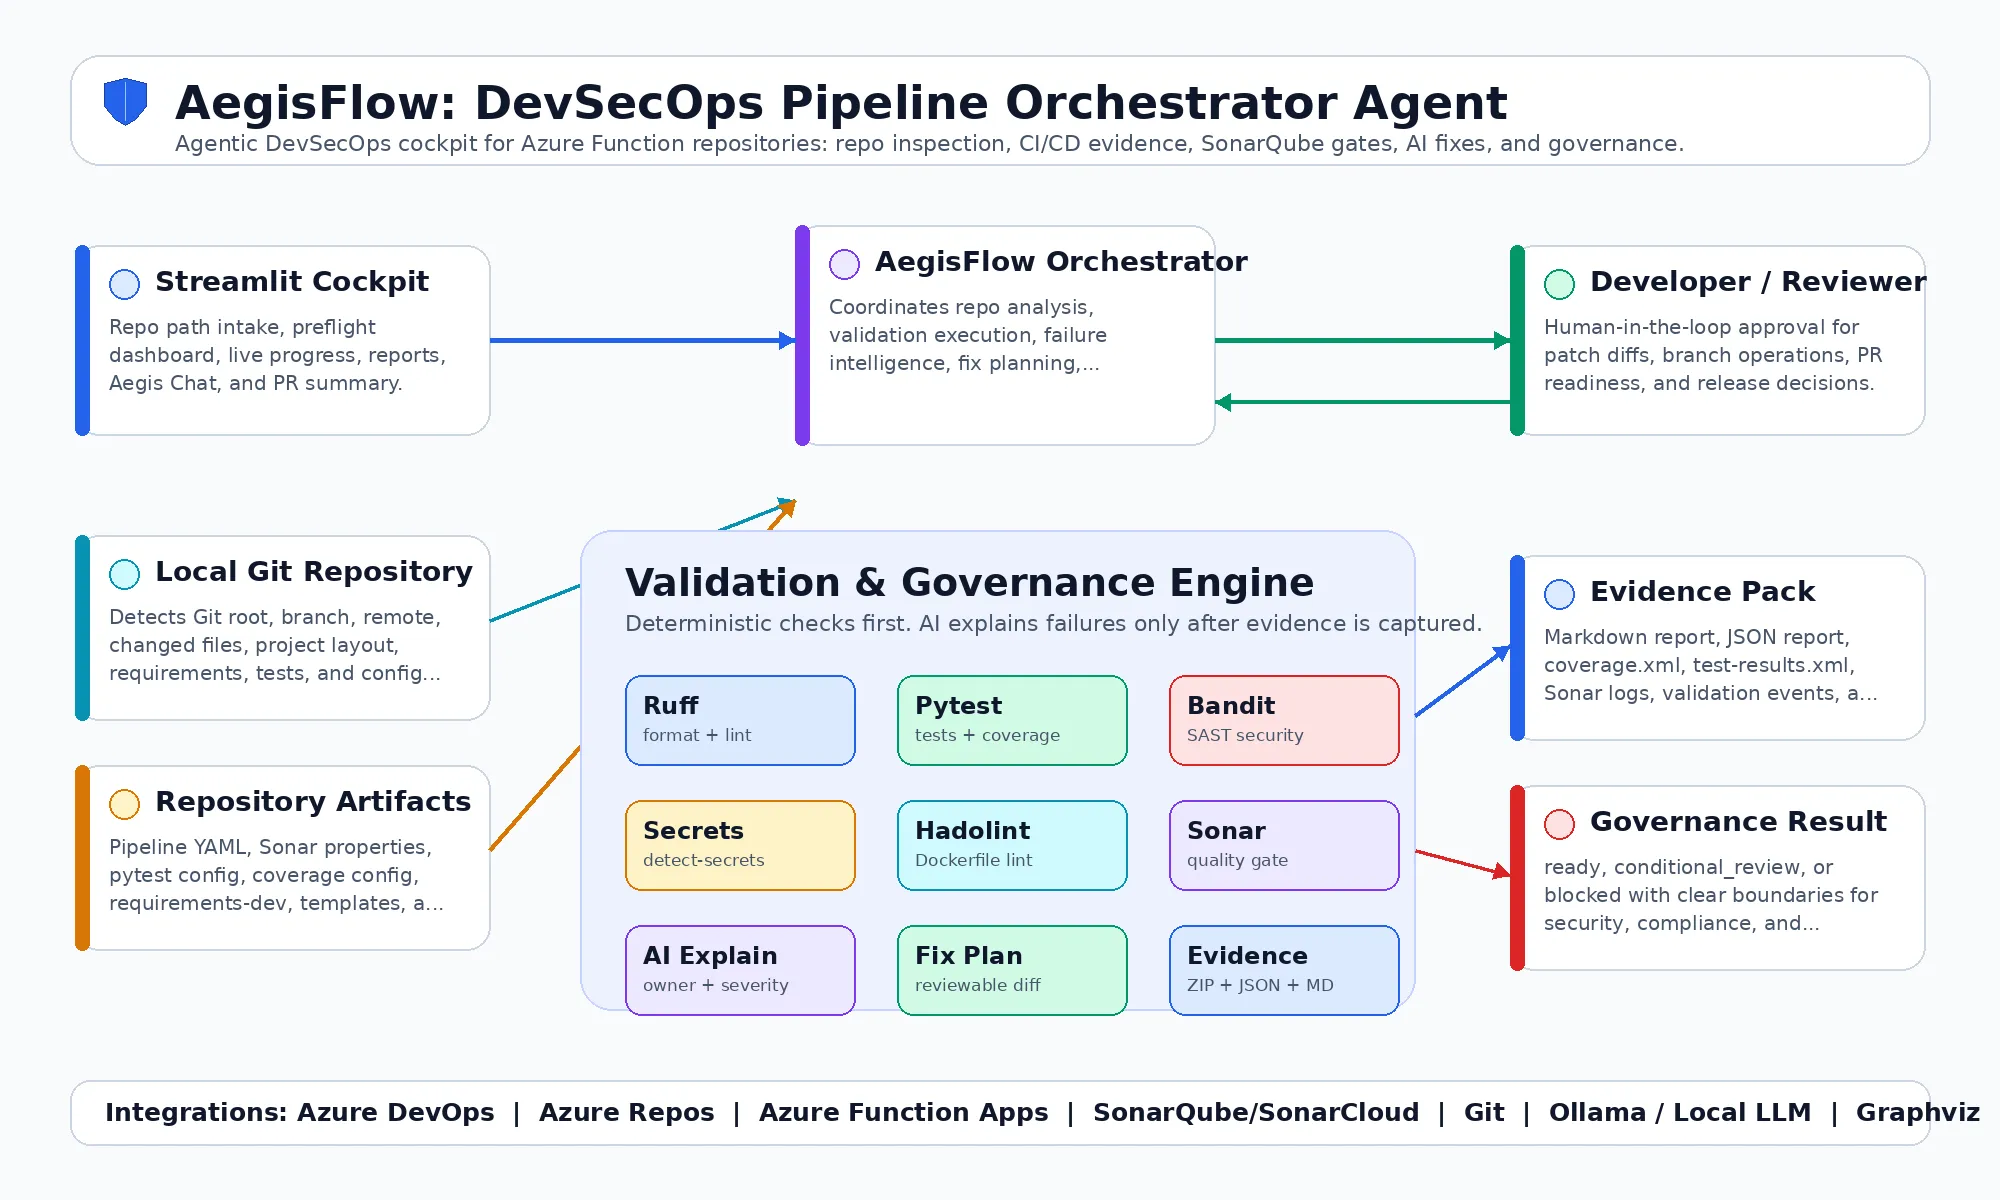Click 'Deterministic checks first' description line

pyautogui.click(x=1053, y=624)
